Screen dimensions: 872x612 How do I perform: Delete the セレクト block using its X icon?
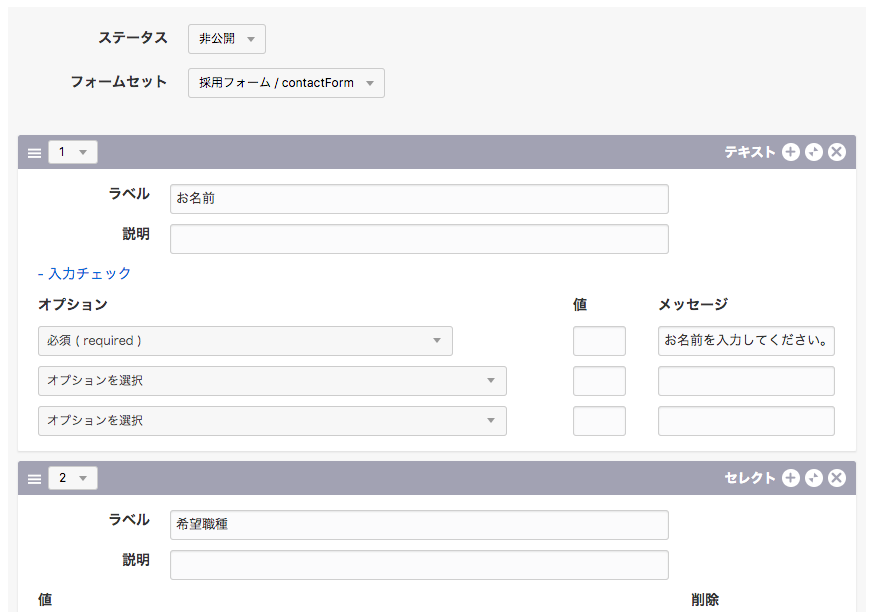coord(837,478)
